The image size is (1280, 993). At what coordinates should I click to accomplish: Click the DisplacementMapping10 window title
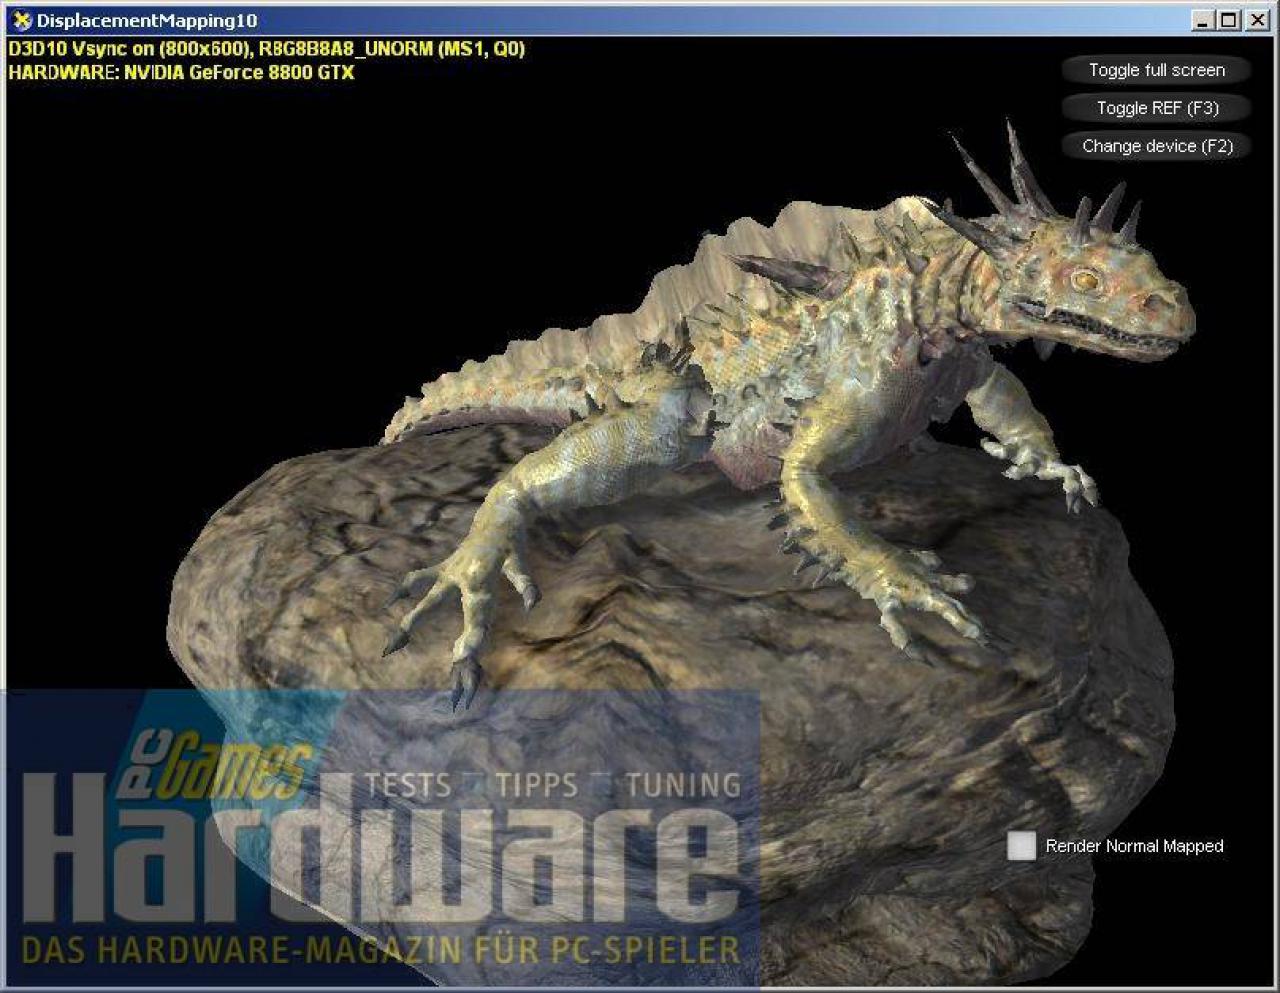coord(147,21)
